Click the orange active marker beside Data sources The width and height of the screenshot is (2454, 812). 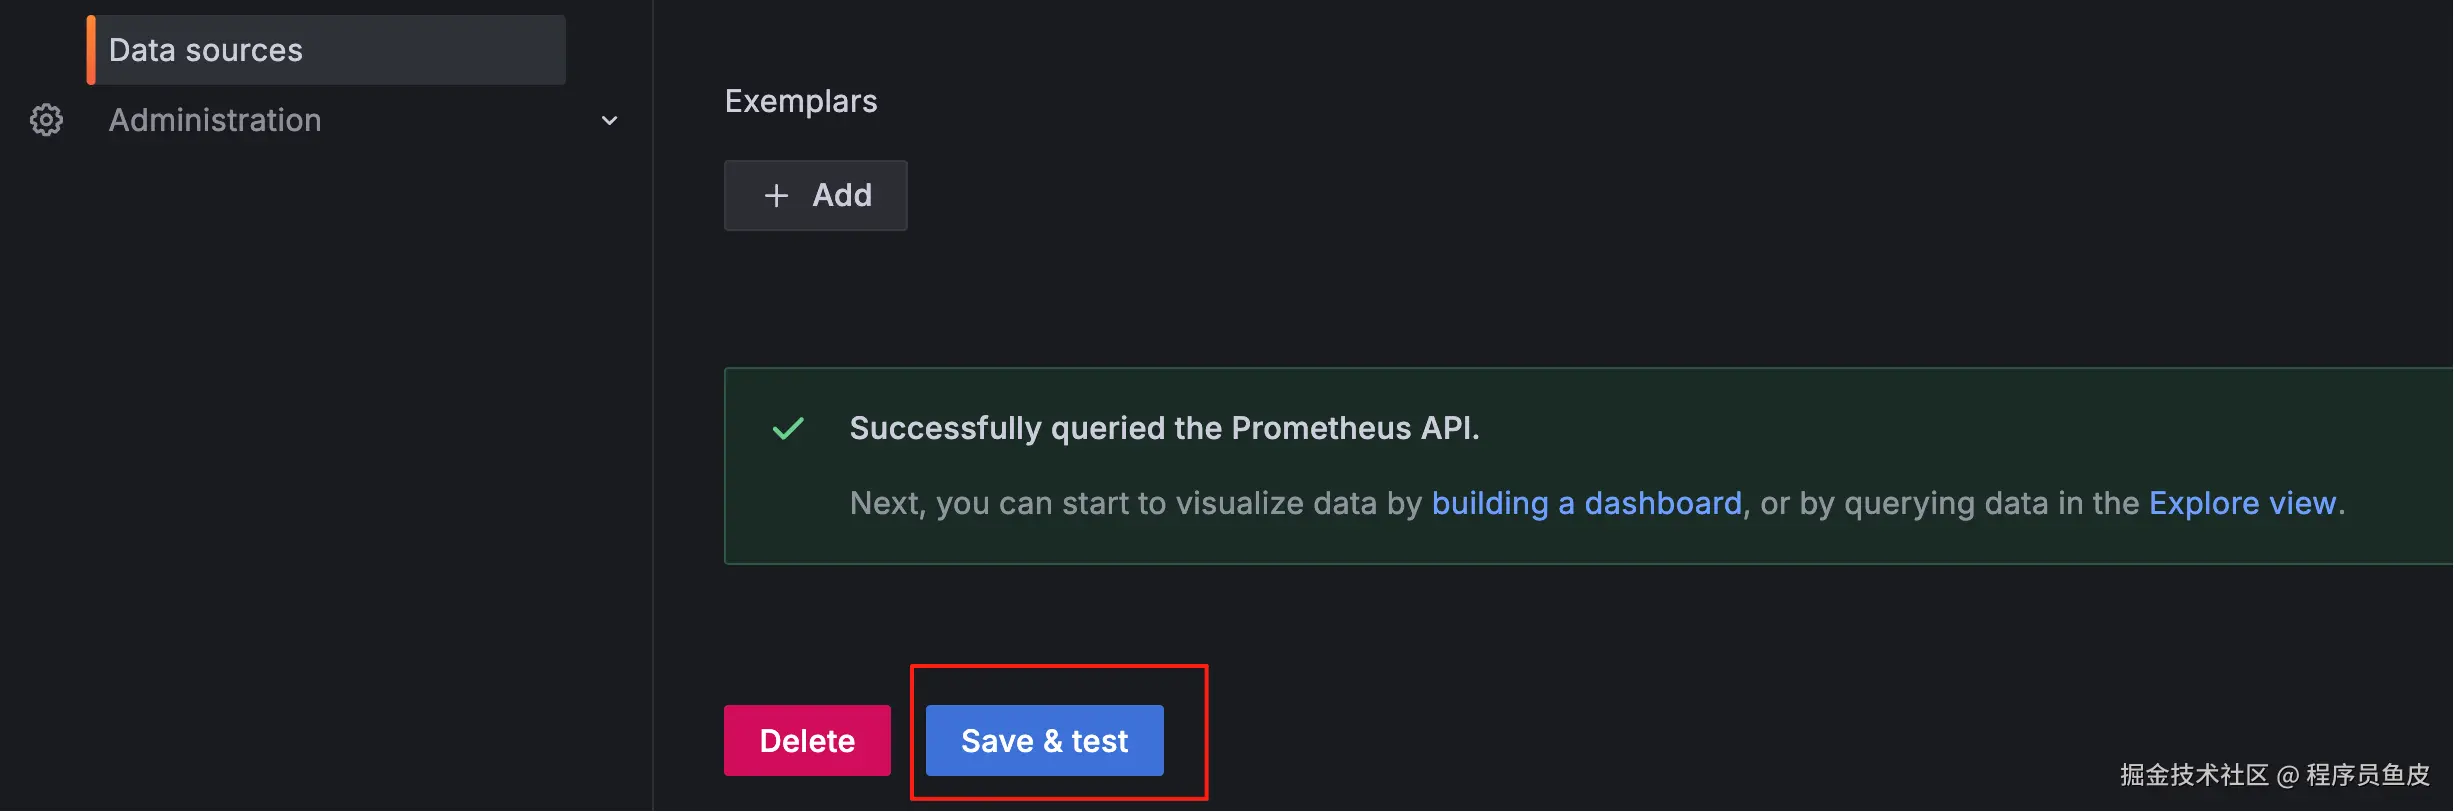click(x=91, y=50)
